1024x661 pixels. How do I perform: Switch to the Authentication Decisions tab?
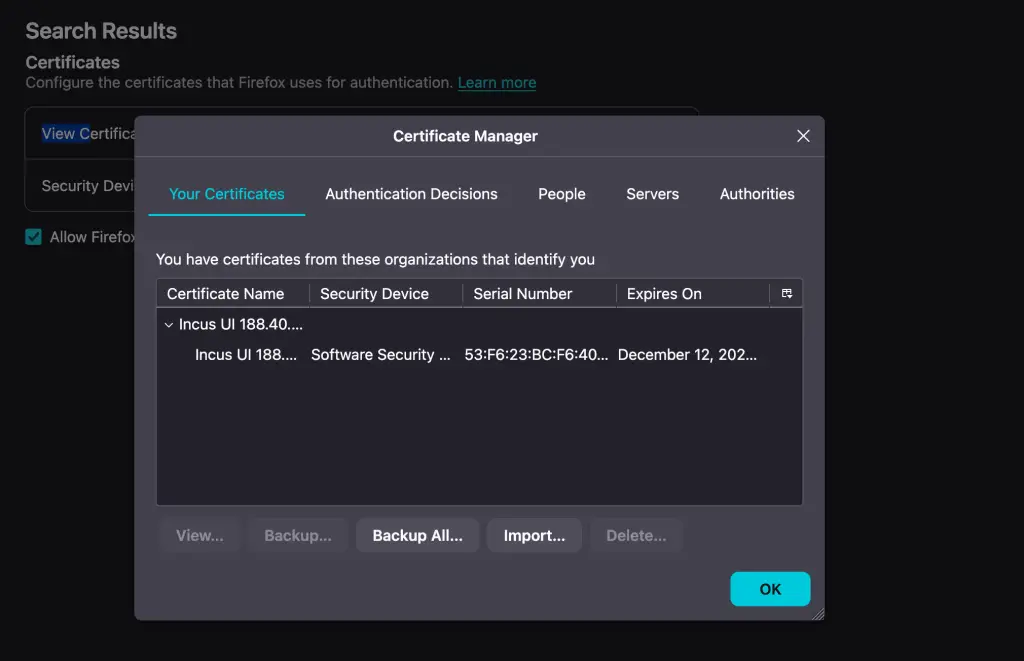(x=411, y=194)
